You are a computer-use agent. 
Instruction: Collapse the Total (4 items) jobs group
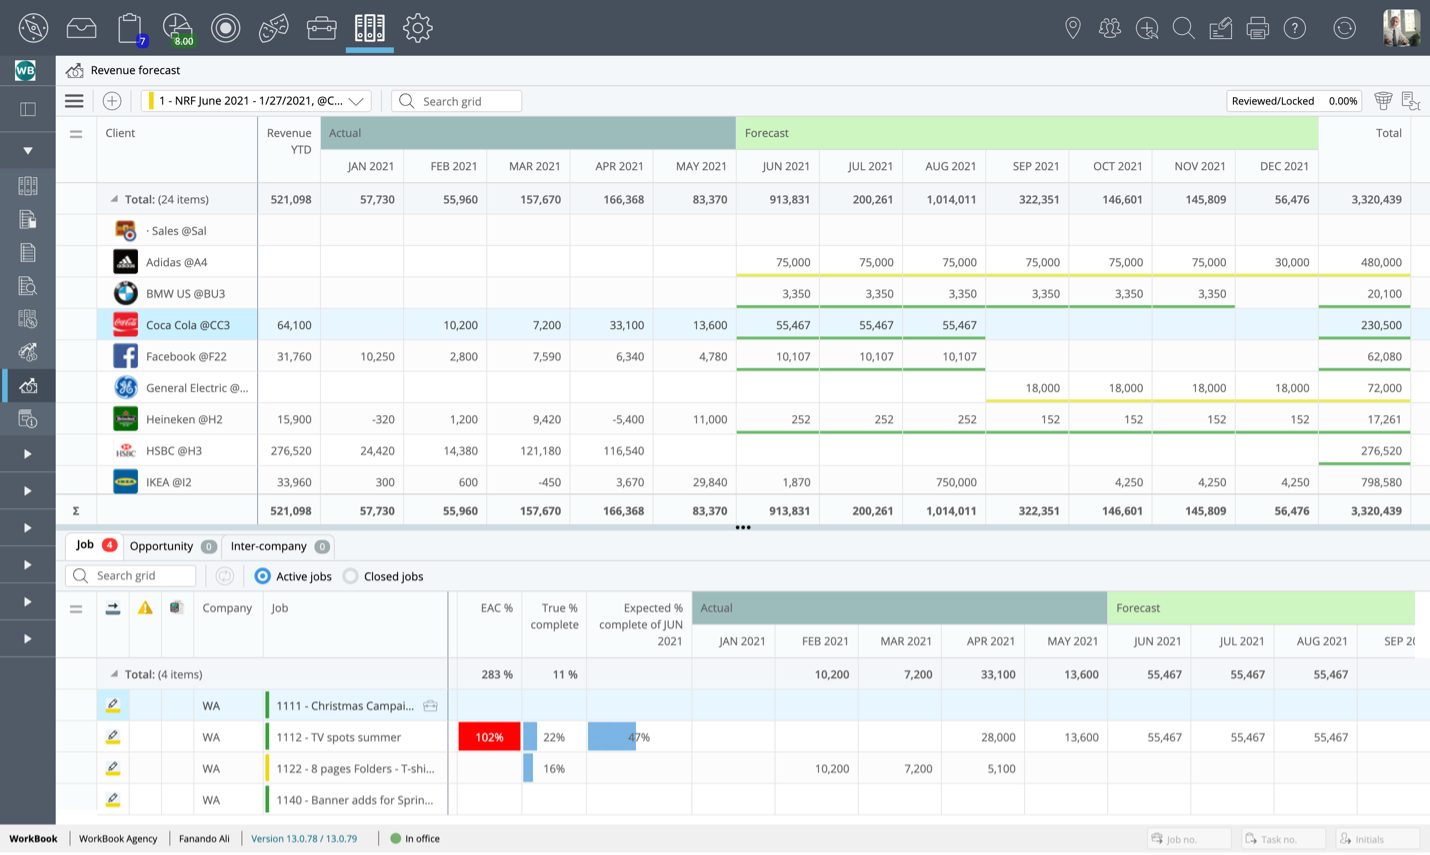pos(114,674)
